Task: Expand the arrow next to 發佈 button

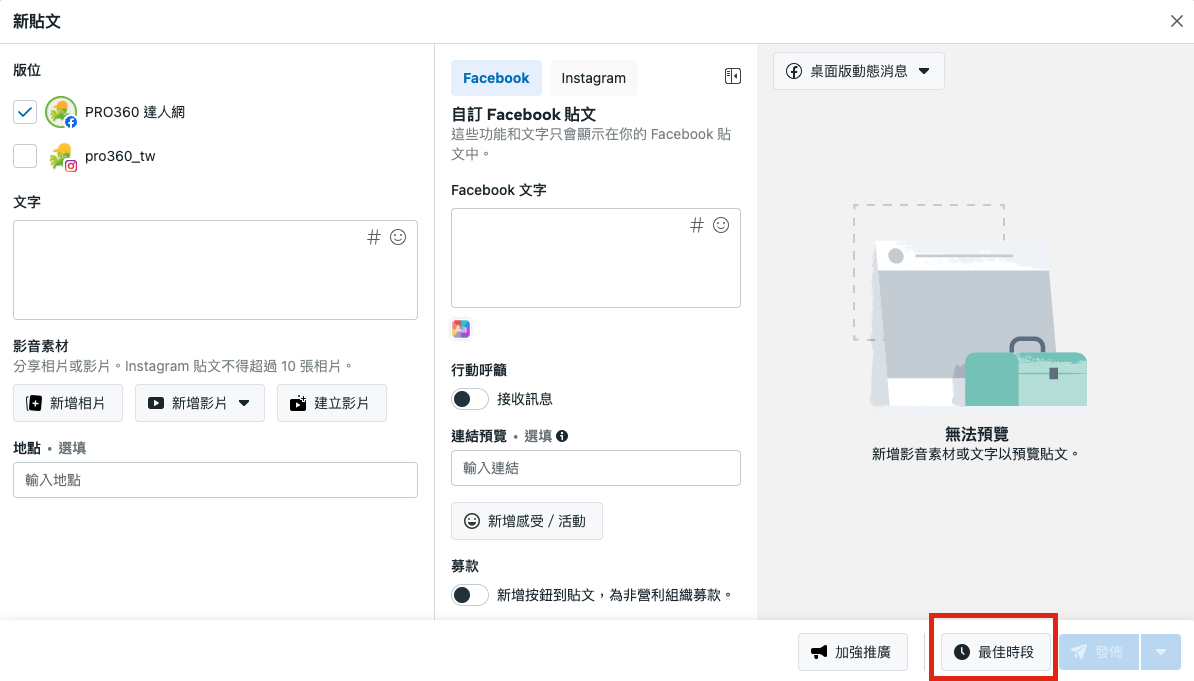Action: coord(1161,652)
